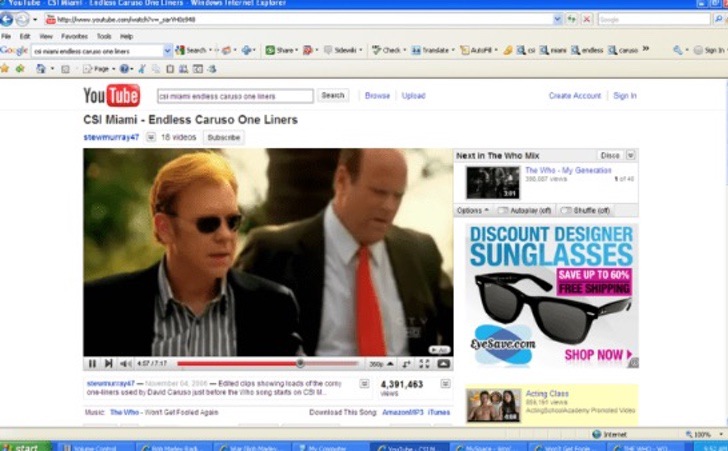728x451 pixels.
Task: Expand the channel info arrow beside stewmurray47
Action: pyautogui.click(x=151, y=137)
